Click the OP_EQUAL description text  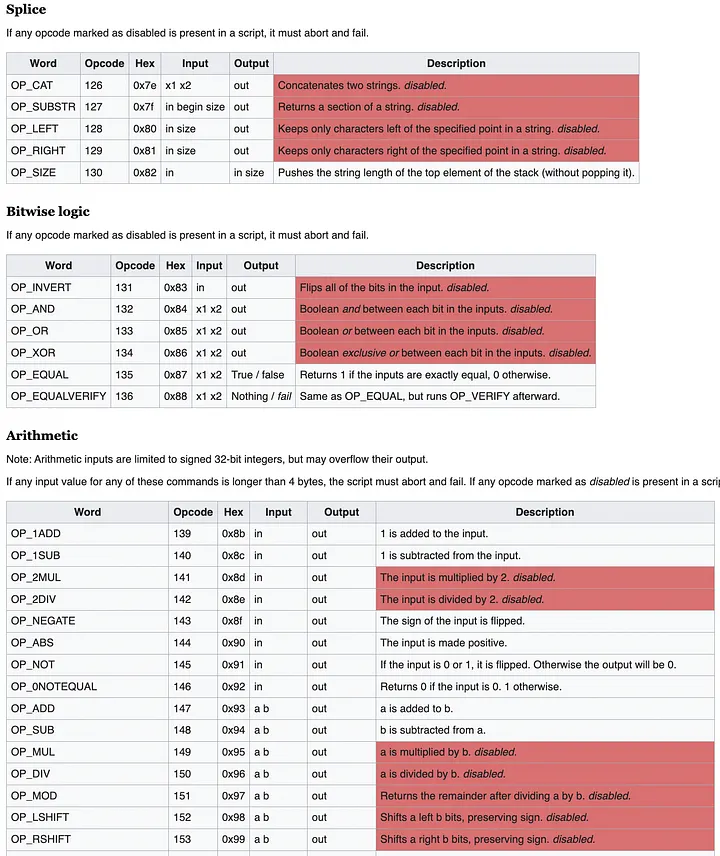pos(424,375)
